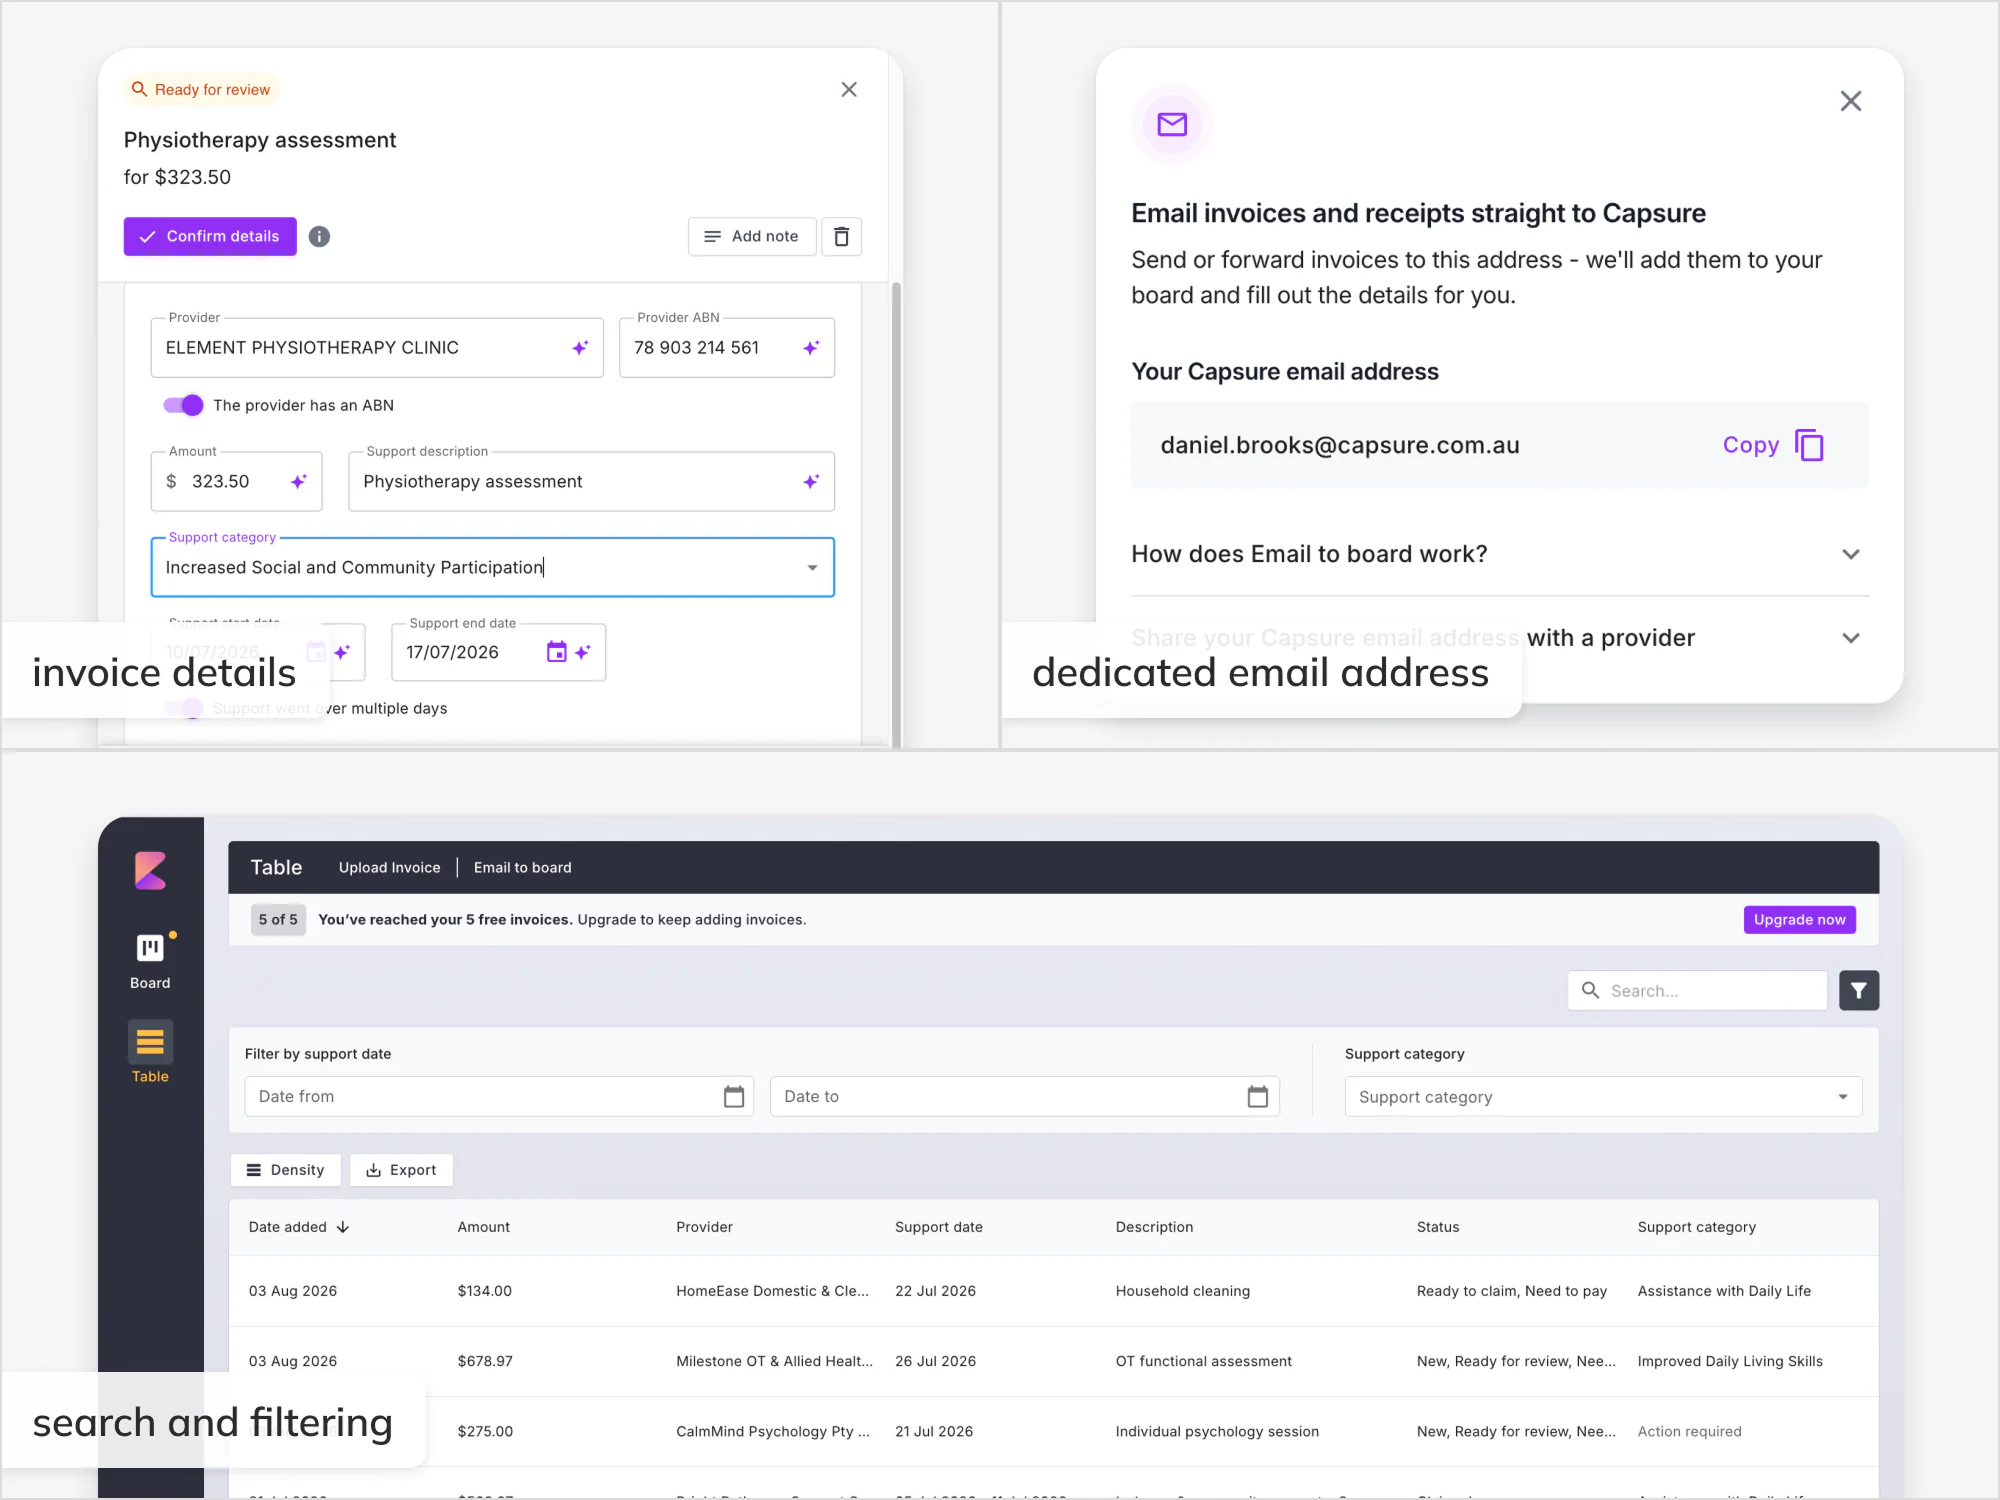Image resolution: width=2000 pixels, height=1500 pixels.
Task: Click 'HomeEase Domestic & Cle...' provider cell
Action: (772, 1291)
